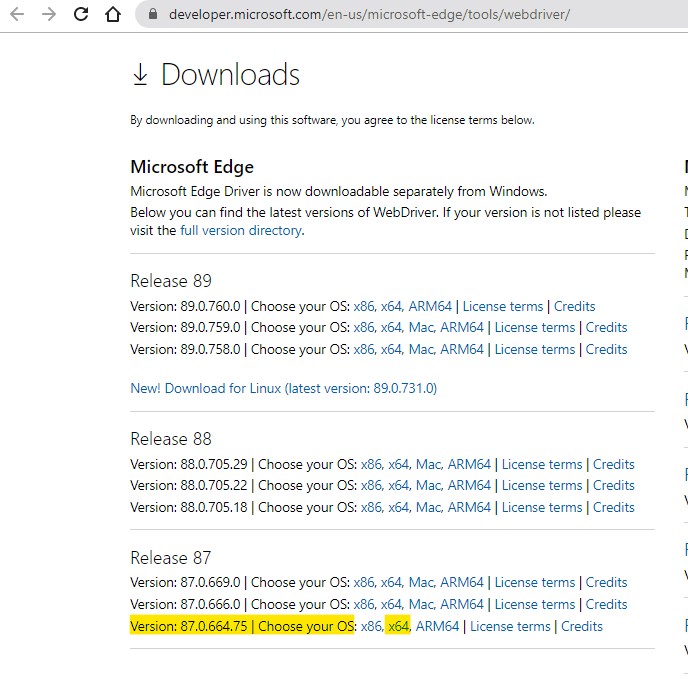
Task: Open License terms for version 88.0.705.18
Action: [541, 507]
